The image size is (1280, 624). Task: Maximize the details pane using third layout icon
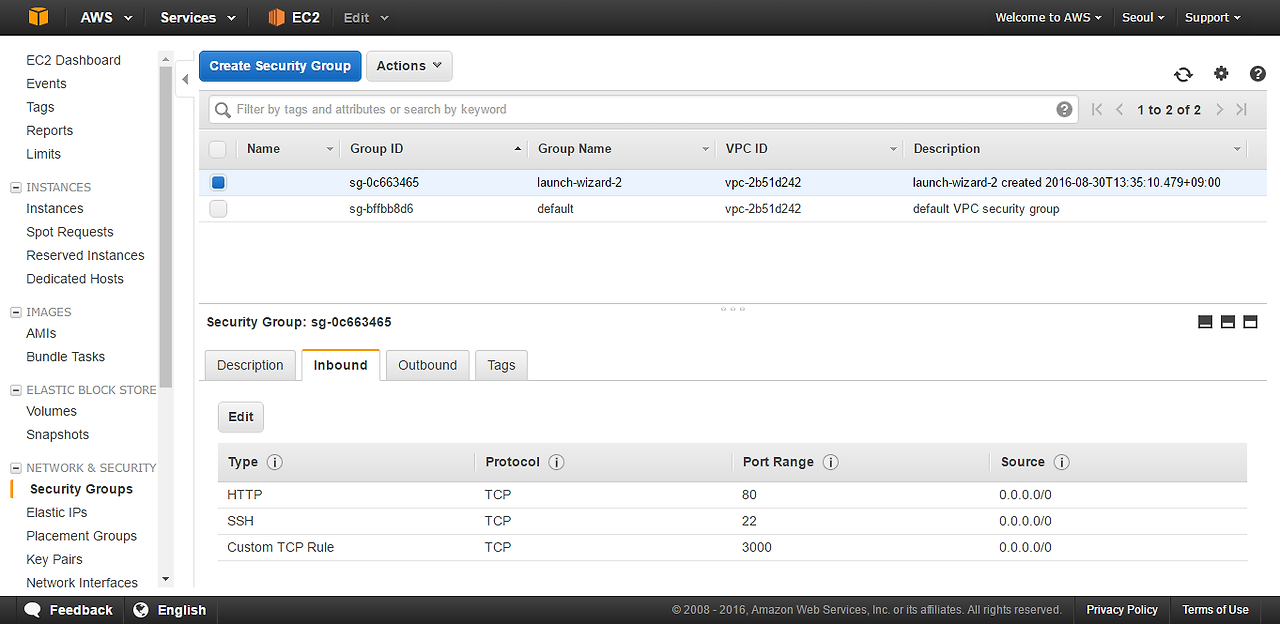click(1250, 322)
